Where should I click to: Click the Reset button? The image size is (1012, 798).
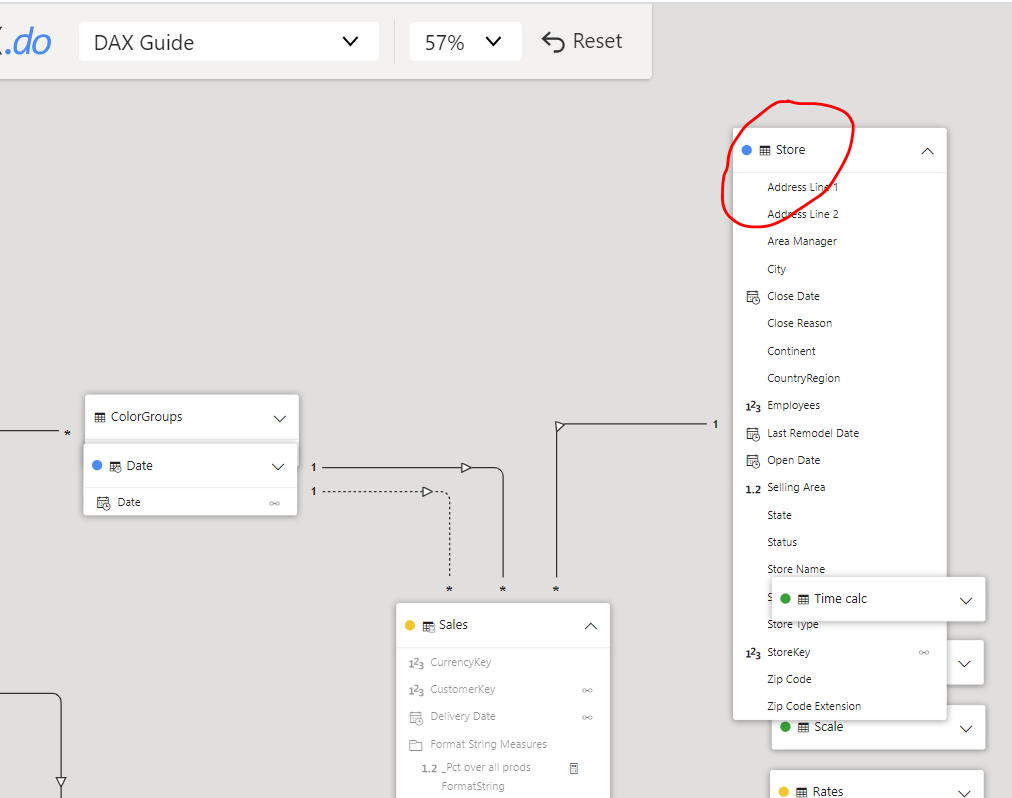click(582, 41)
